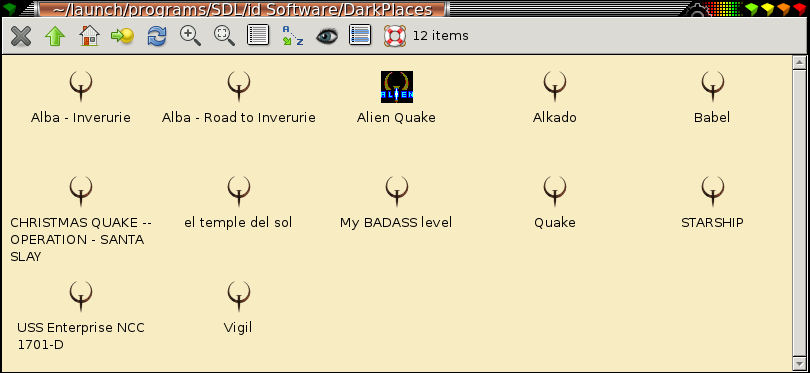Toggle hidden files with the eye icon
The height and width of the screenshot is (373, 810).
click(x=326, y=36)
